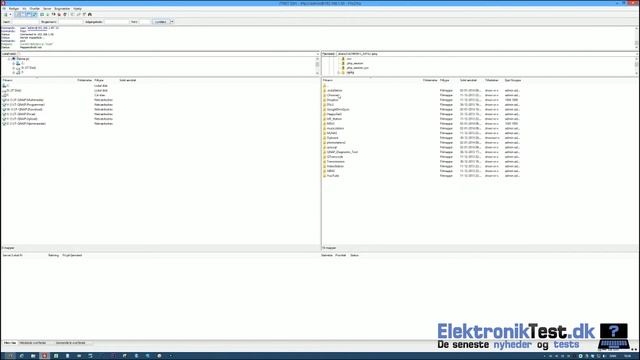Click the local tree vertical scrollbar

(x=318, y=66)
